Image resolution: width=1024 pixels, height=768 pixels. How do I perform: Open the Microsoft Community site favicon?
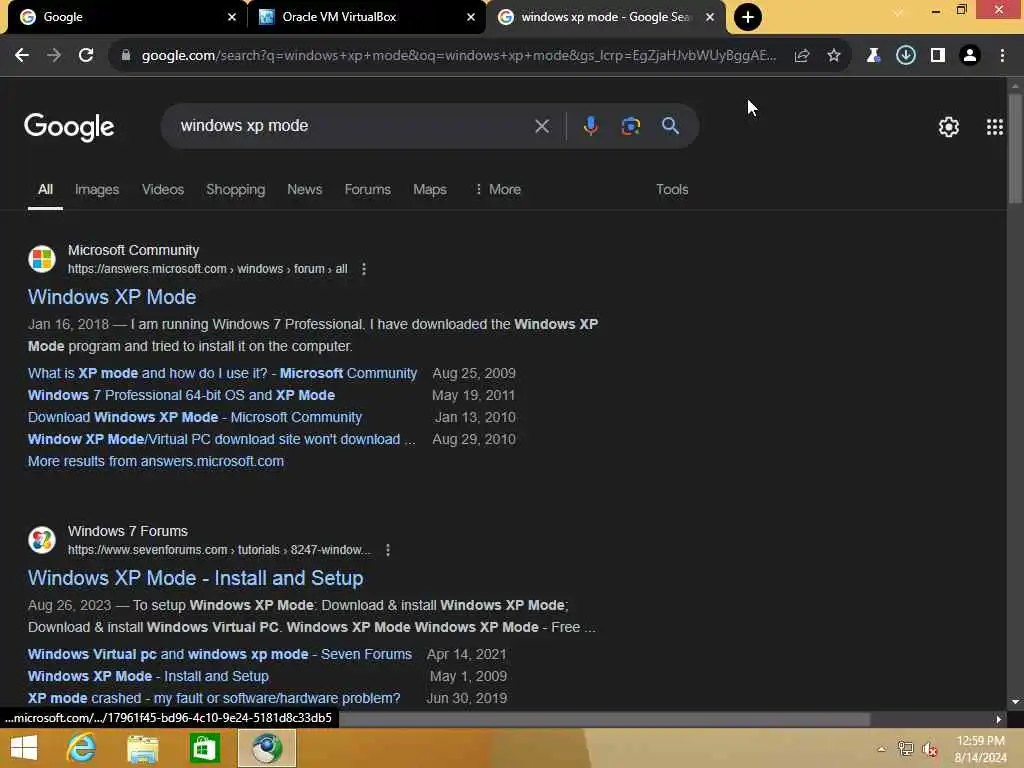click(42, 259)
